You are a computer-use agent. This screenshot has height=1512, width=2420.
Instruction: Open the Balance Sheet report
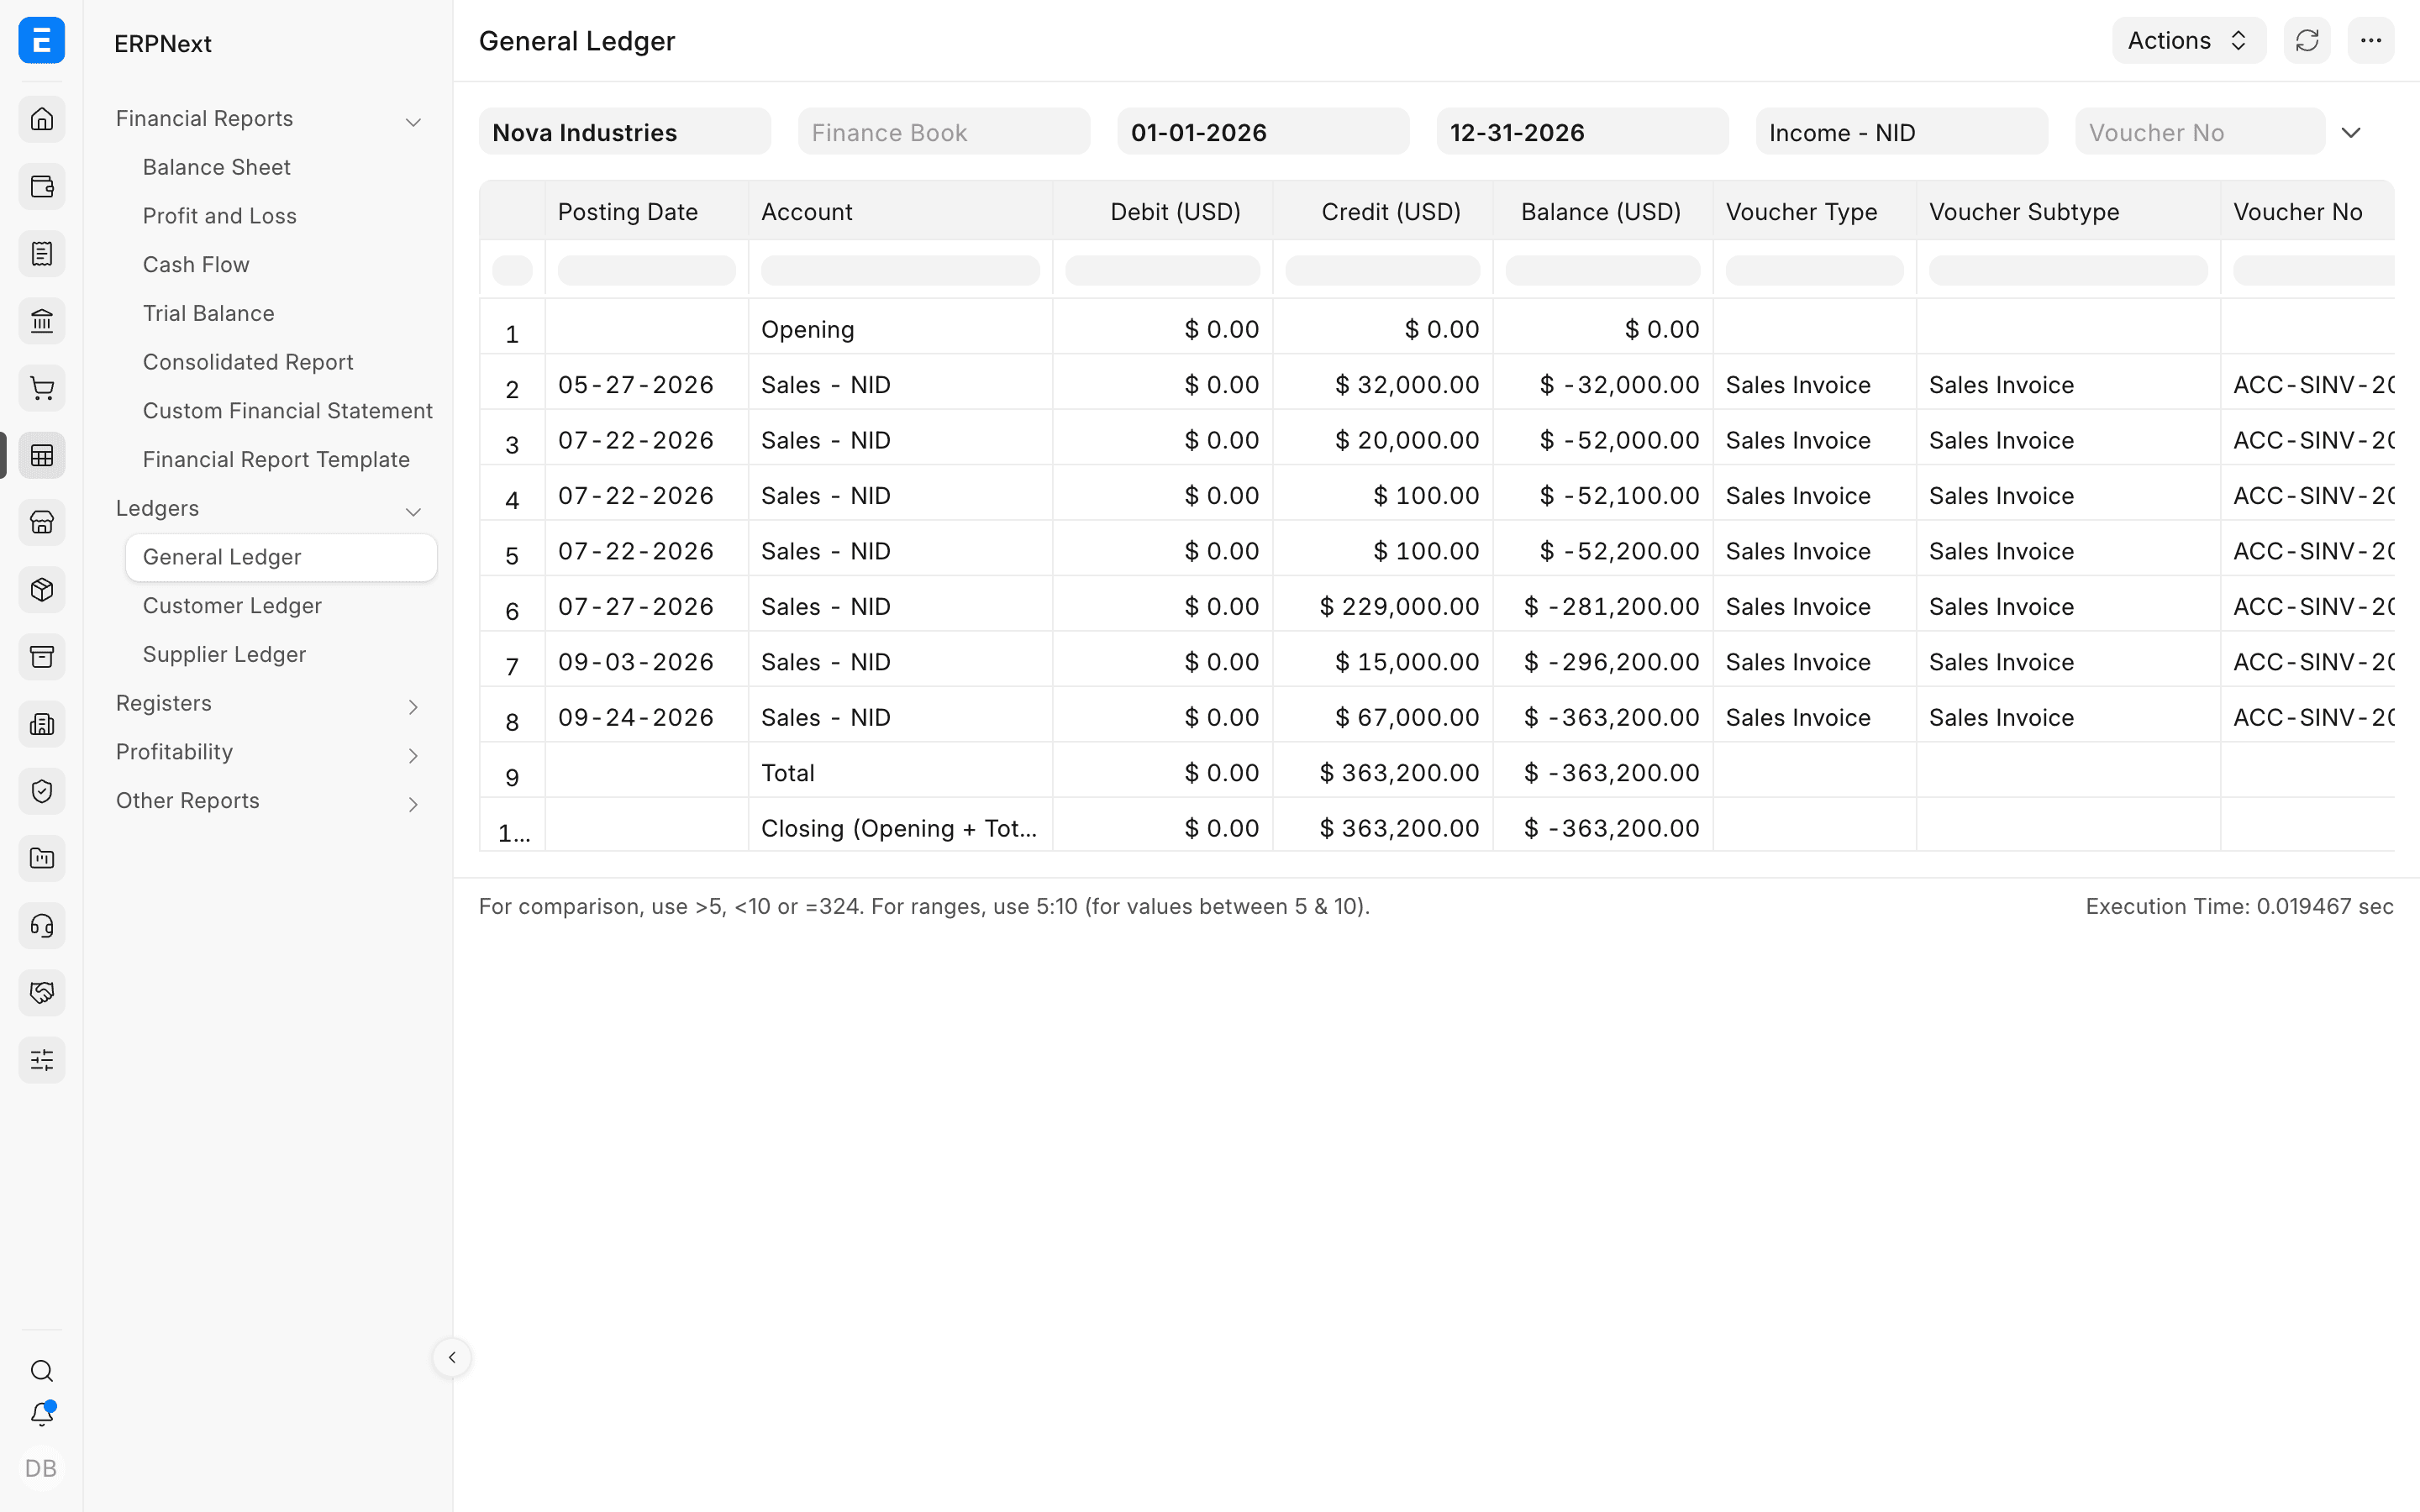tap(216, 167)
